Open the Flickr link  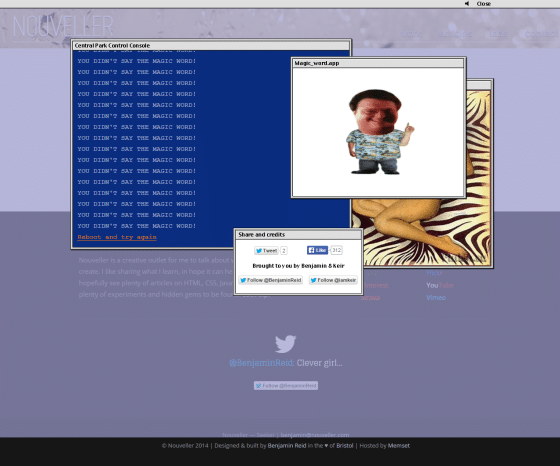click(x=434, y=273)
